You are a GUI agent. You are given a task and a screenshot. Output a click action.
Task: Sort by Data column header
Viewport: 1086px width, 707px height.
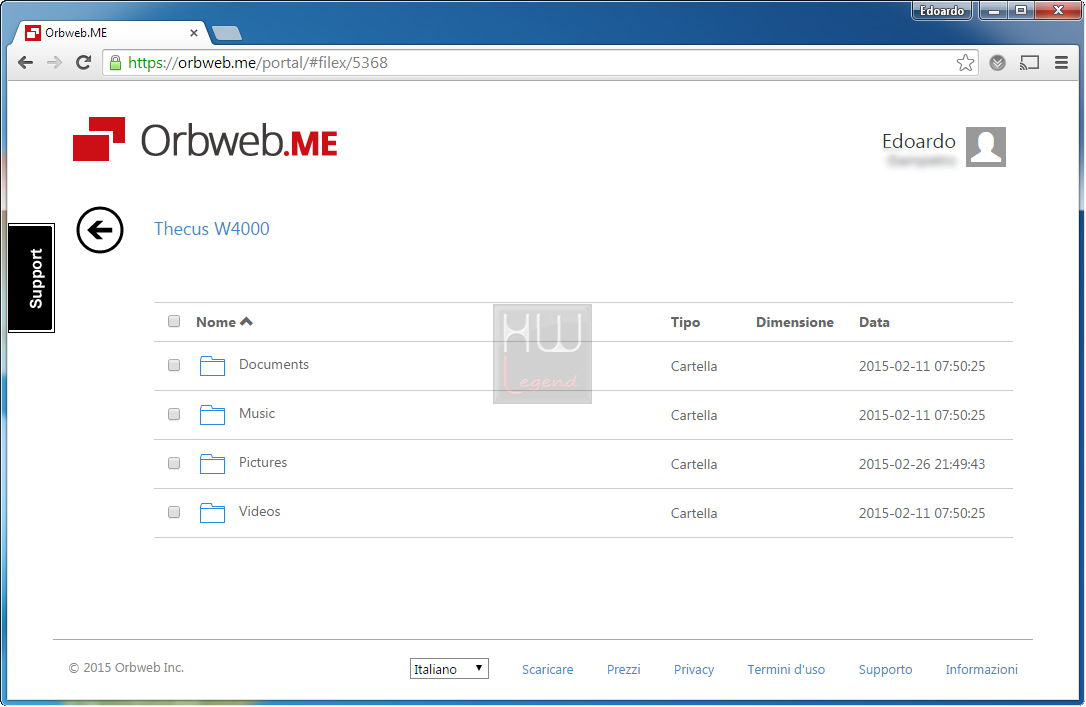click(x=874, y=322)
